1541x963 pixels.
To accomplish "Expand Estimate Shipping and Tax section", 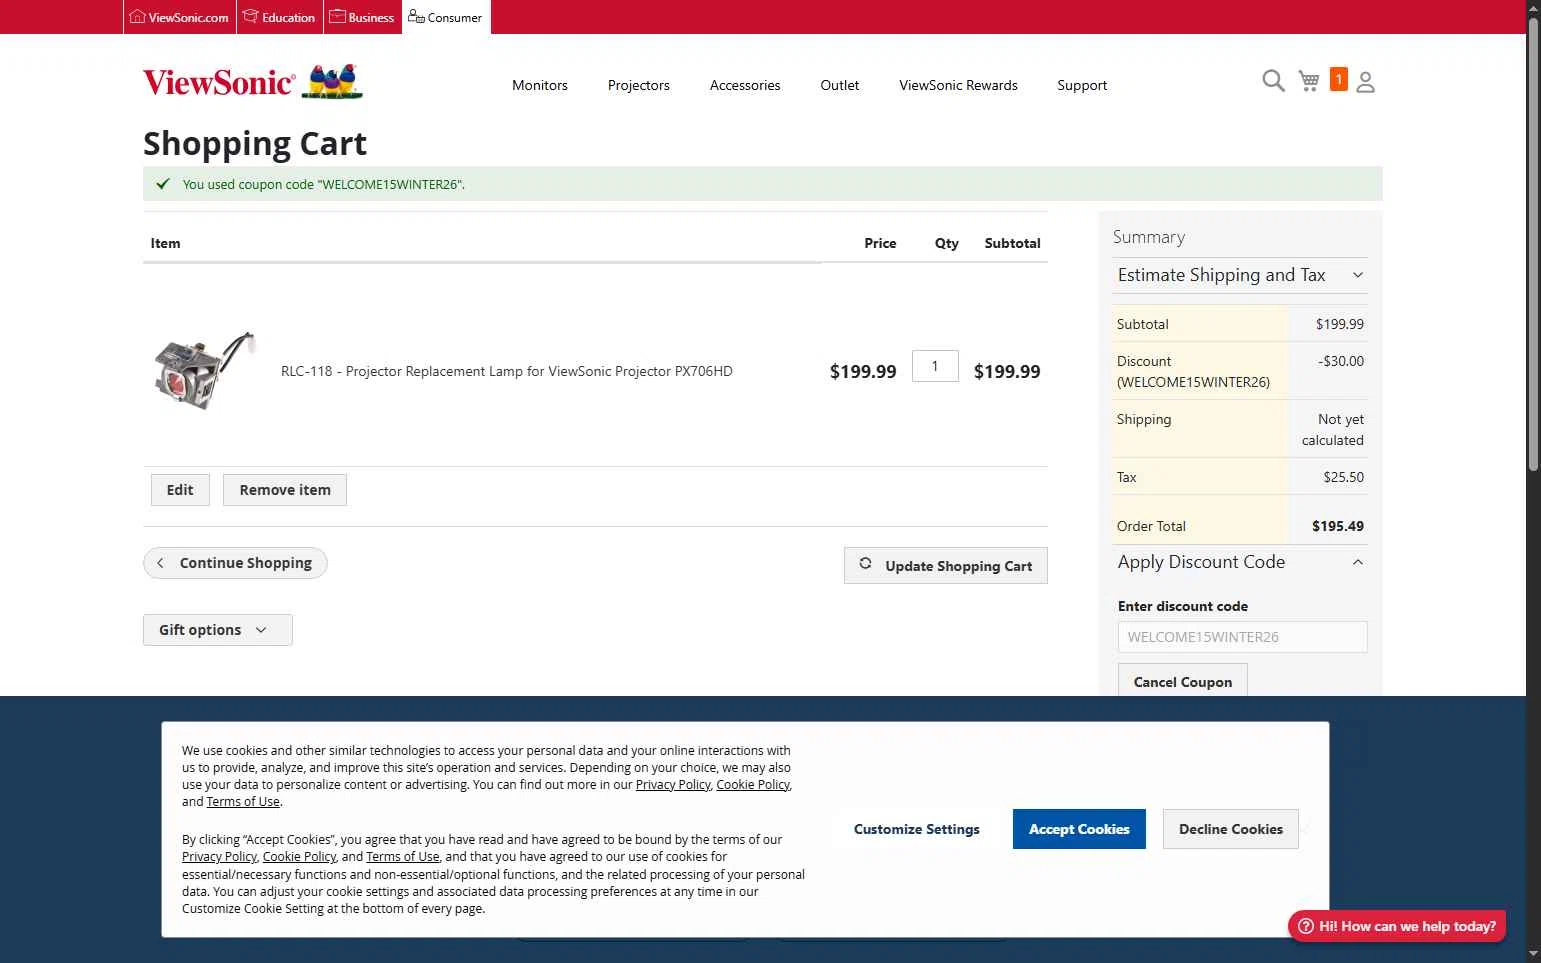I will pyautogui.click(x=1240, y=275).
